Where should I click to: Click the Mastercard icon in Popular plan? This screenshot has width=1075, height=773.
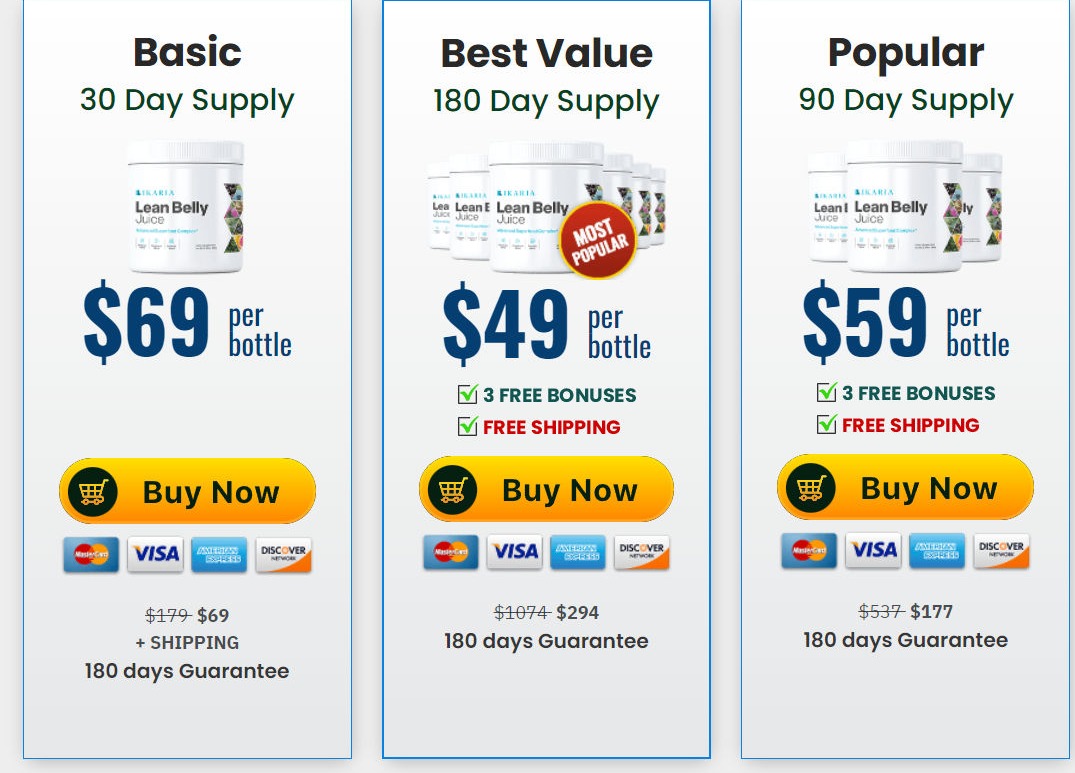(809, 551)
